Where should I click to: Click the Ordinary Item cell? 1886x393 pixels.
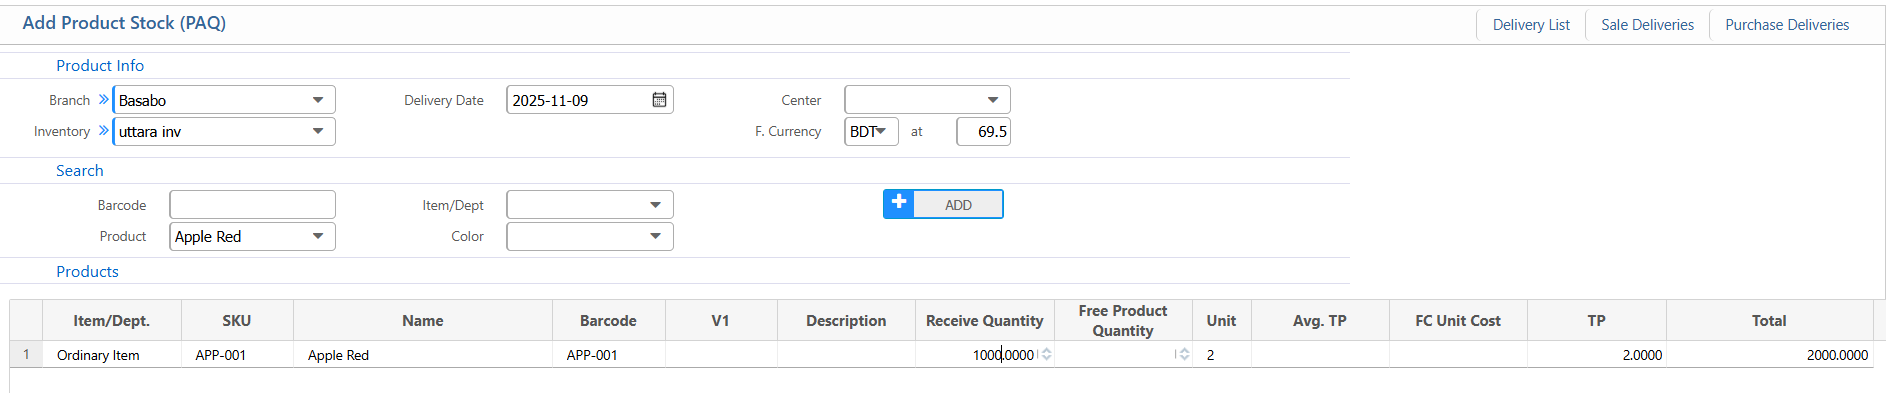pos(111,355)
